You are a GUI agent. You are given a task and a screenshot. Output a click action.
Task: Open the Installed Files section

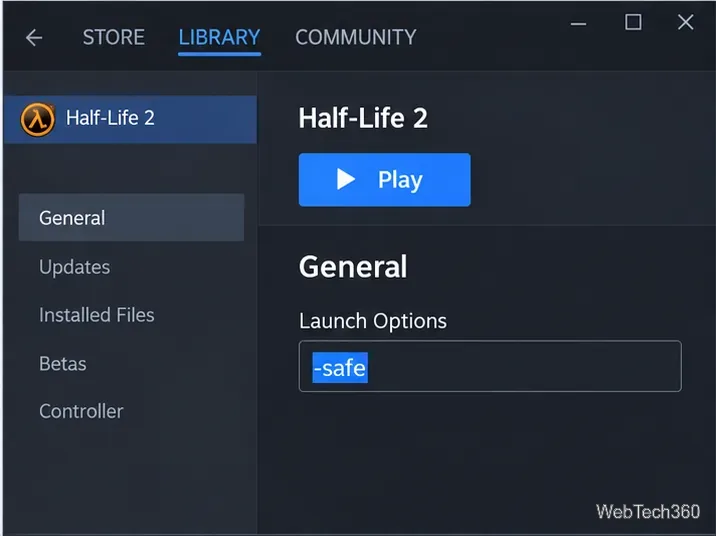click(97, 315)
